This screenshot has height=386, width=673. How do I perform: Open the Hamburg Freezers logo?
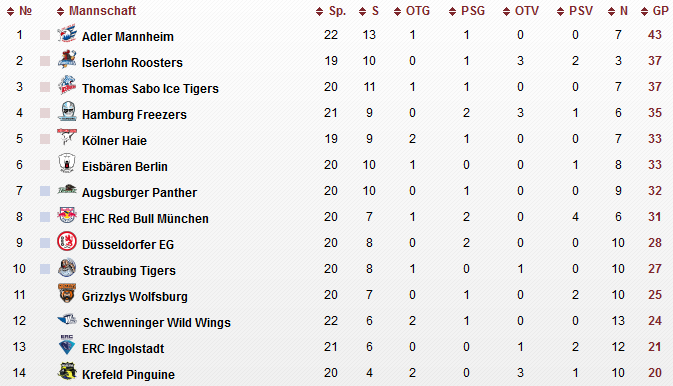pyautogui.click(x=67, y=112)
